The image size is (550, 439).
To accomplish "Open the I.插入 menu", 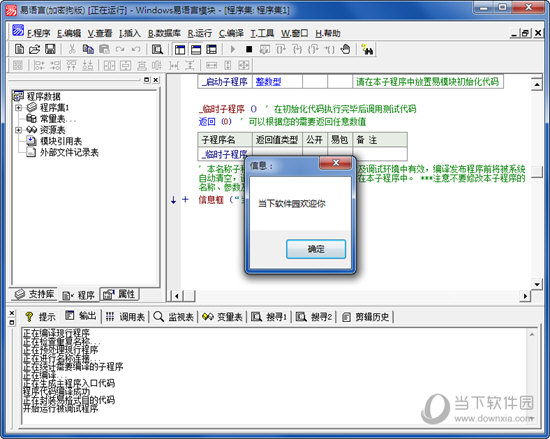I will click(129, 33).
